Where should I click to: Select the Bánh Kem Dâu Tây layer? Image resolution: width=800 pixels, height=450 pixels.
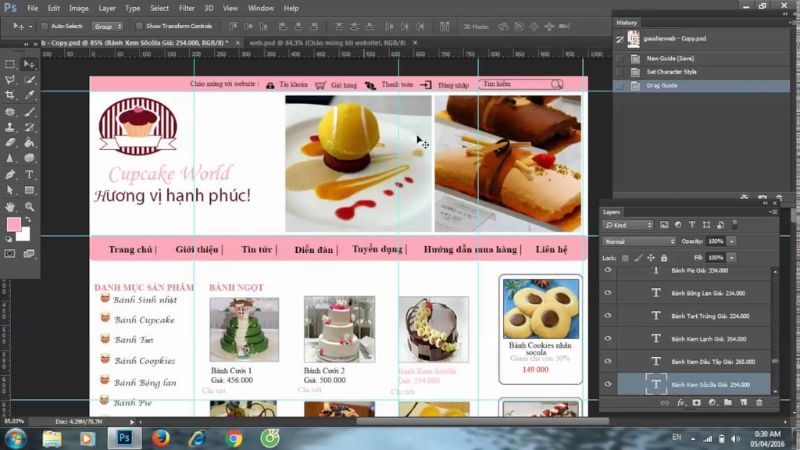coord(712,361)
